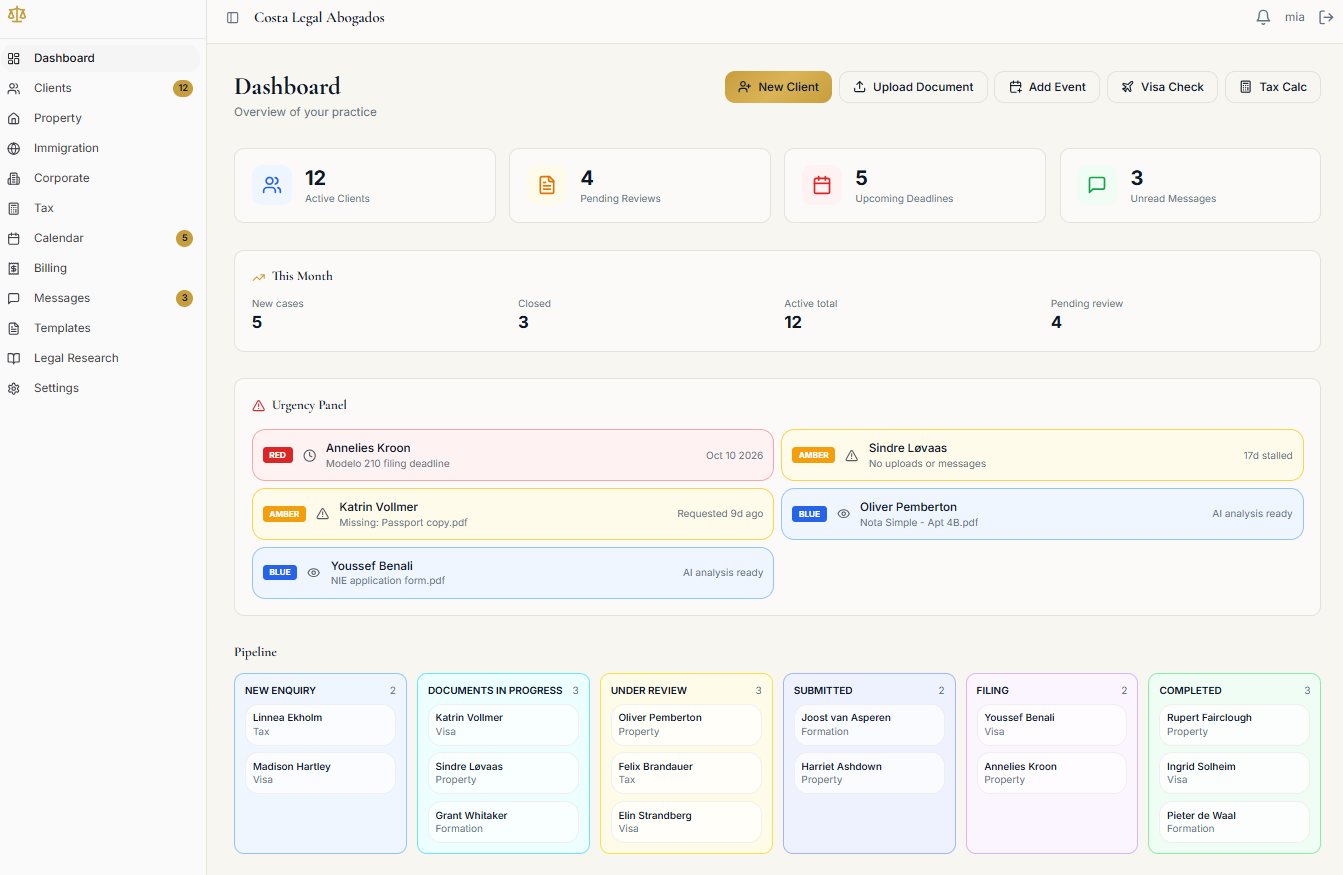Click the Messages badge showing 3
Screen dimensions: 1343x875
184,298
